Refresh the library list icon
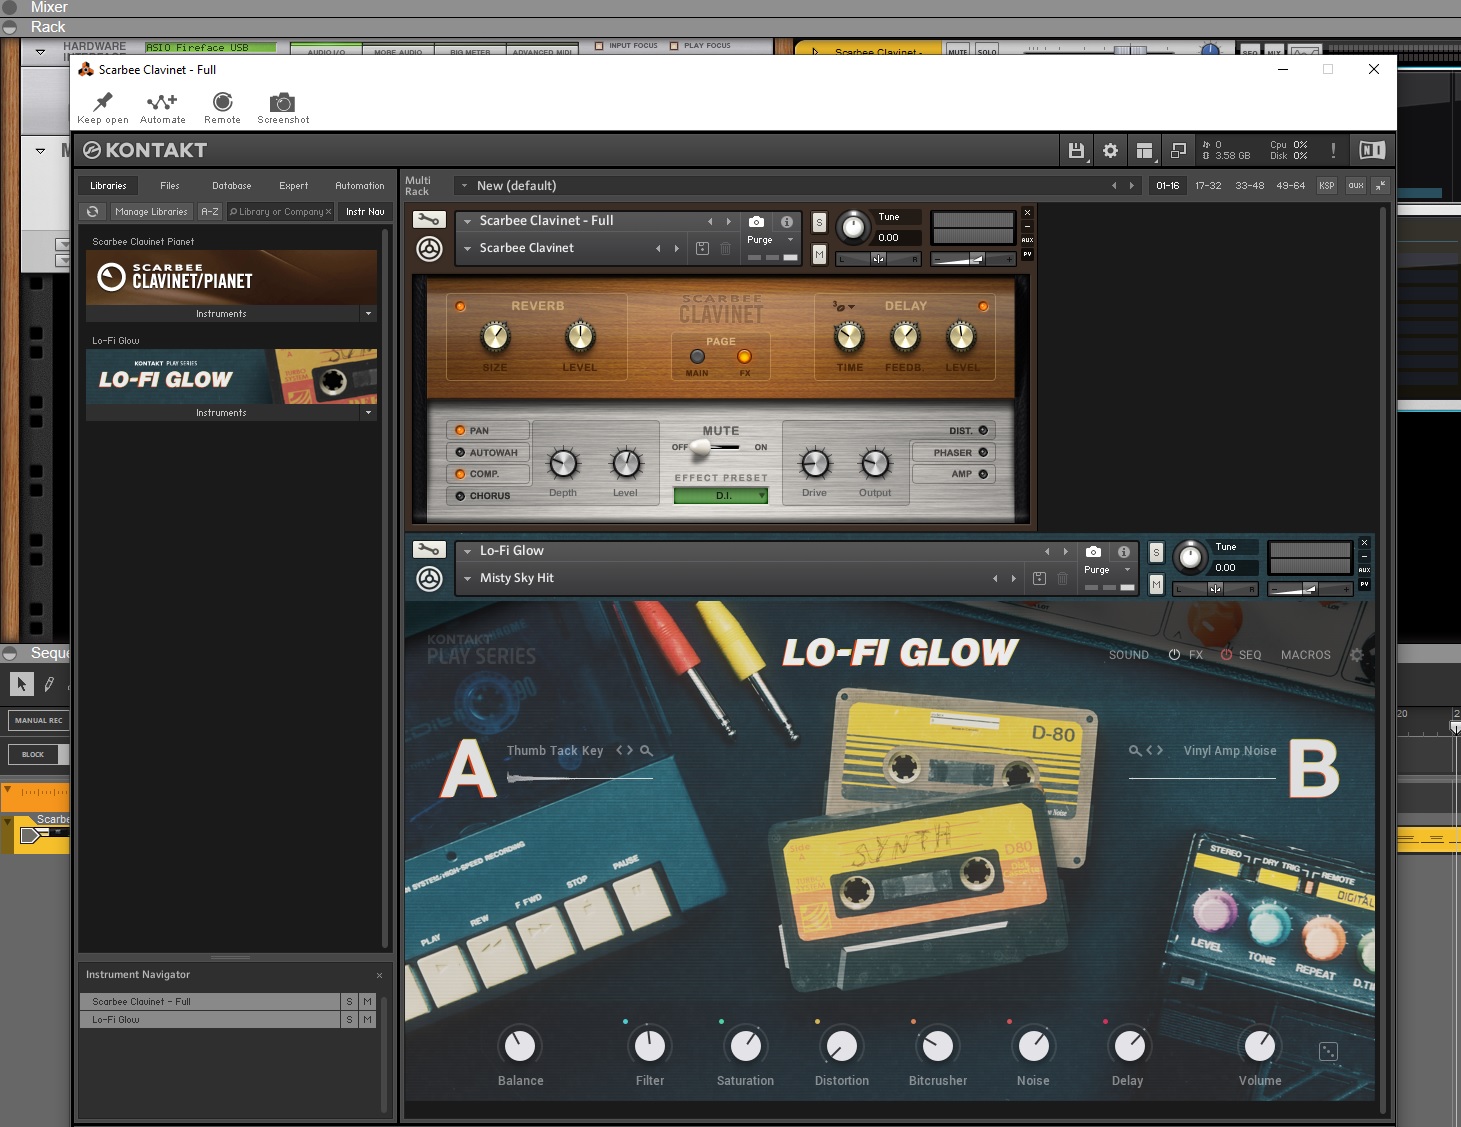This screenshot has width=1461, height=1127. pyautogui.click(x=92, y=212)
